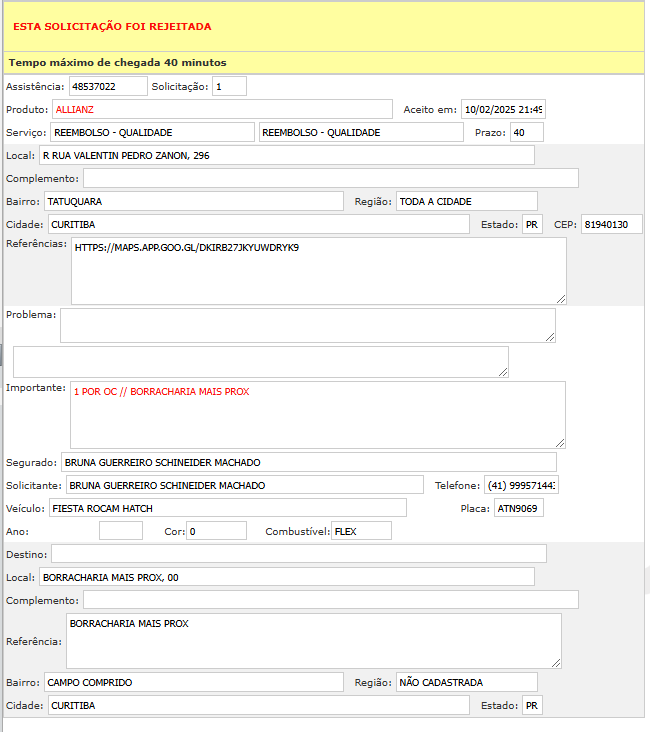Screen dimensions: 650x732
Task: Click the Referências text area with maps link
Action: tap(318, 270)
